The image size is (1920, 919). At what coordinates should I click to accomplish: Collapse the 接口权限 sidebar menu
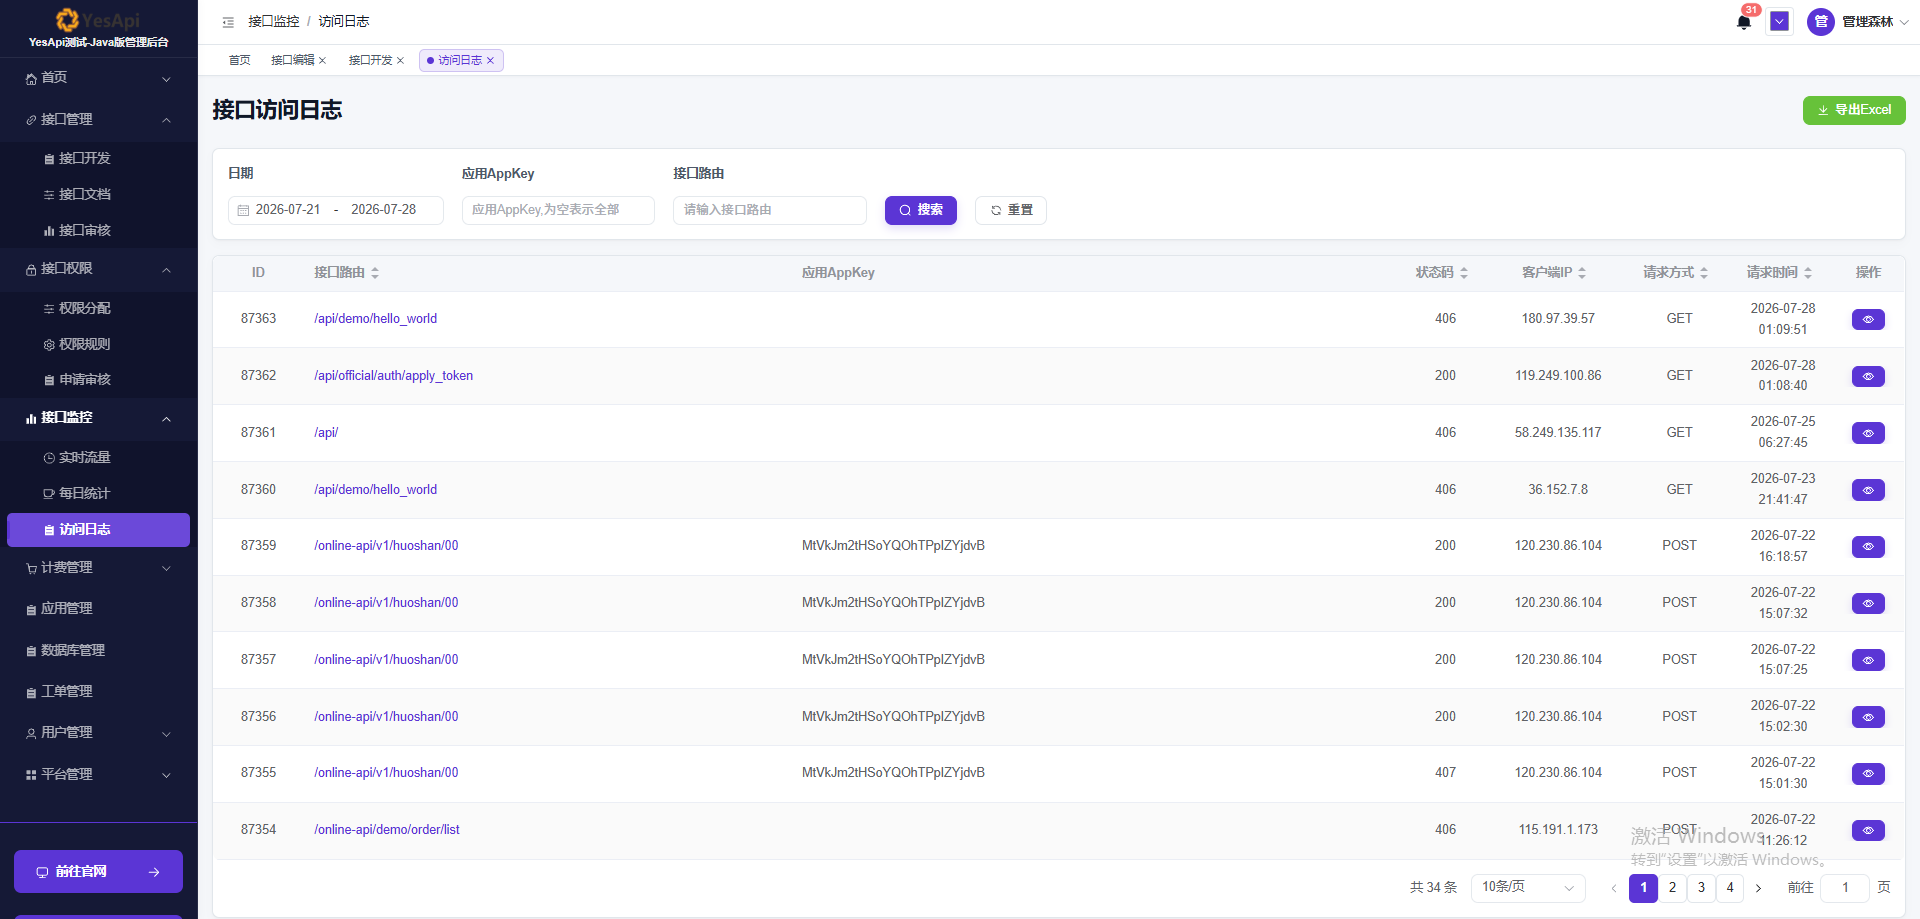[x=98, y=269]
